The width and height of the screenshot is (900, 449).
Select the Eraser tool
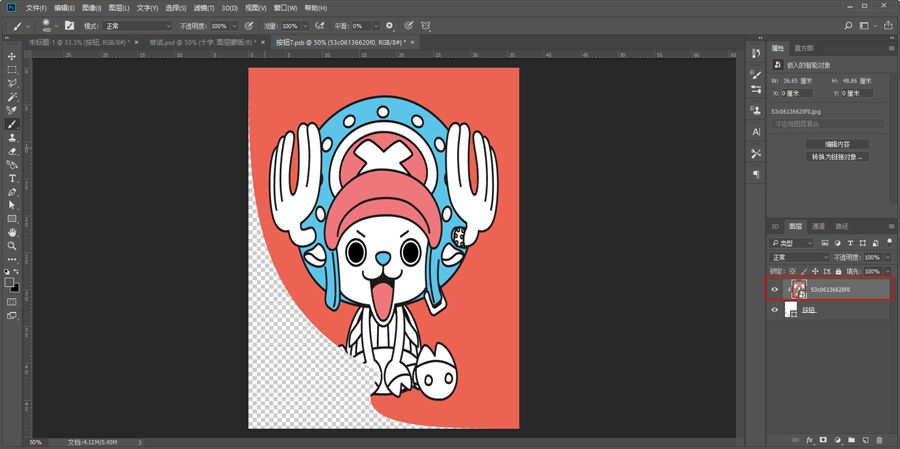11,151
